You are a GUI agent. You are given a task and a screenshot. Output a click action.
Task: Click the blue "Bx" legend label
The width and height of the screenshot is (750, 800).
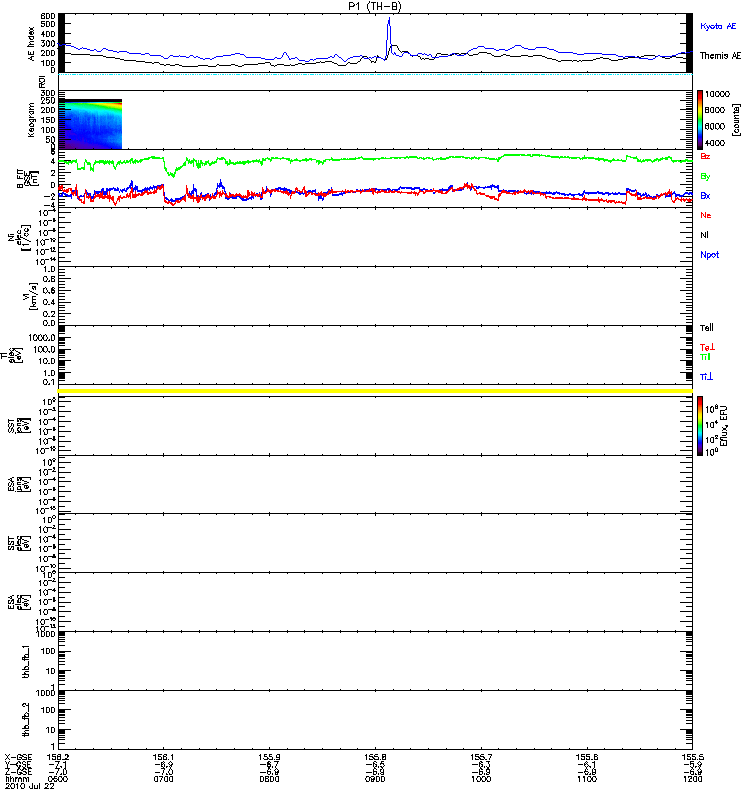point(705,195)
